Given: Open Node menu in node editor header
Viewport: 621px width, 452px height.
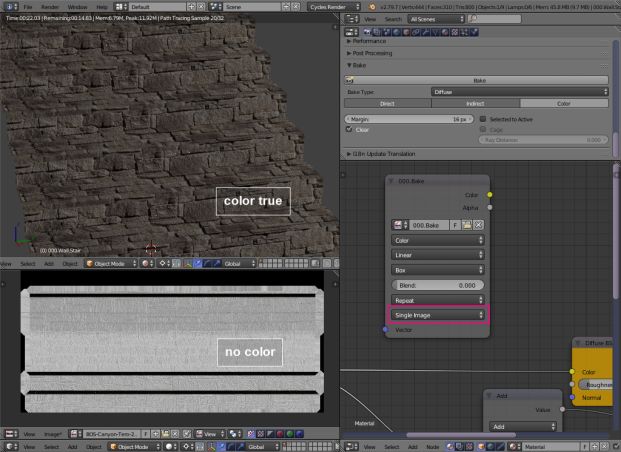Looking at the screenshot, I should point(432,447).
